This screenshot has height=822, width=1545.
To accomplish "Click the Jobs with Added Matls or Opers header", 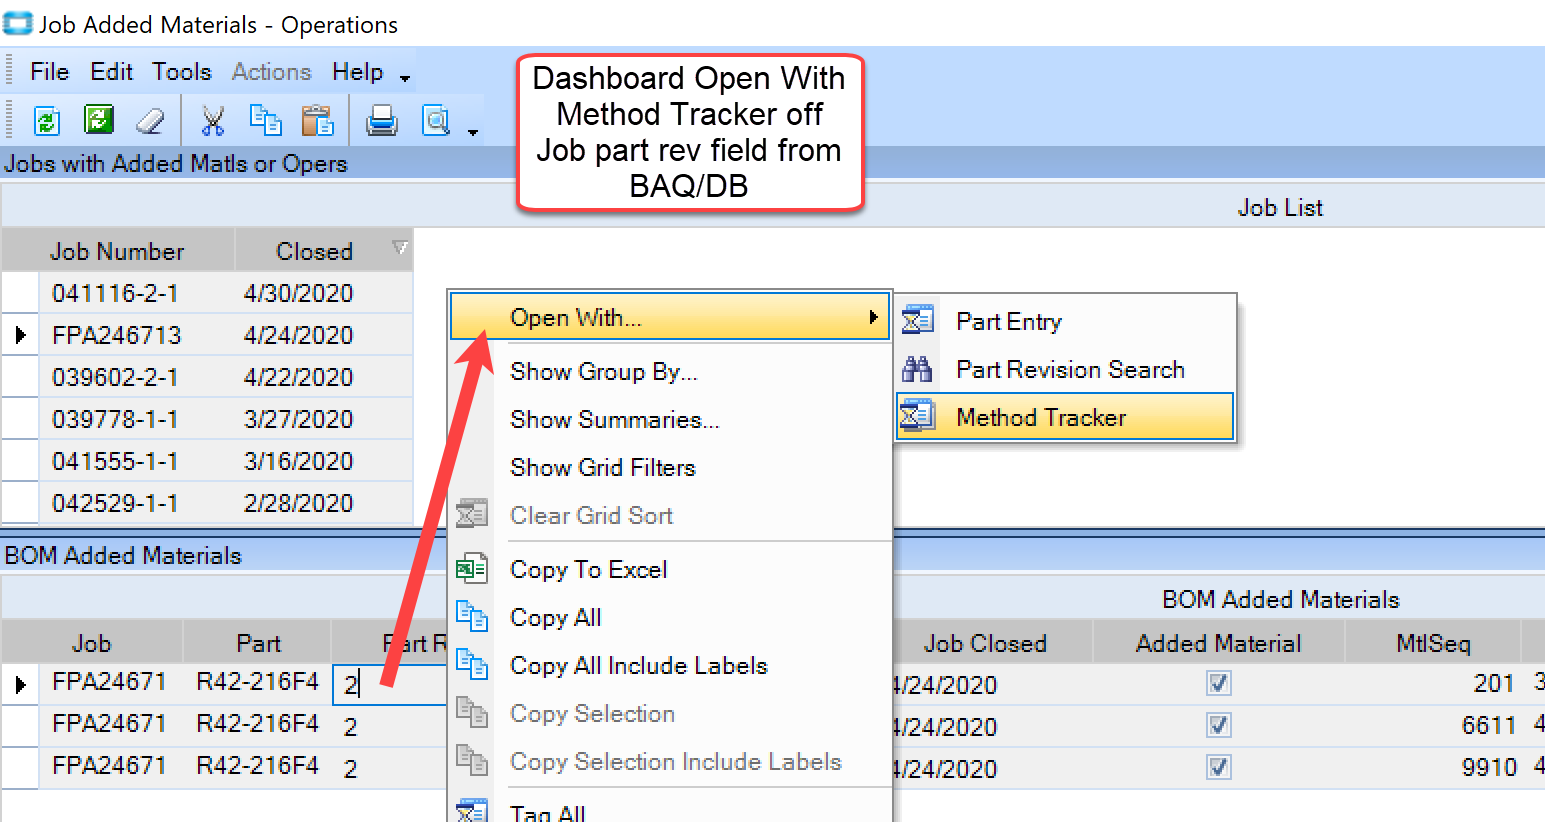I will click(x=176, y=163).
